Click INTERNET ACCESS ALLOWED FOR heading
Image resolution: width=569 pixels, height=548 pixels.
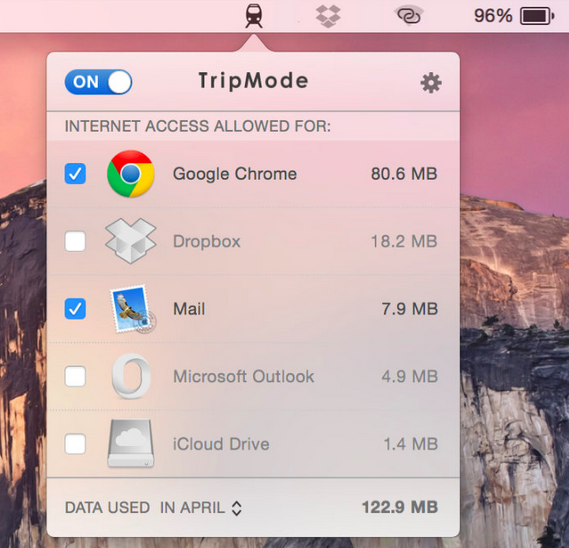coord(198,126)
